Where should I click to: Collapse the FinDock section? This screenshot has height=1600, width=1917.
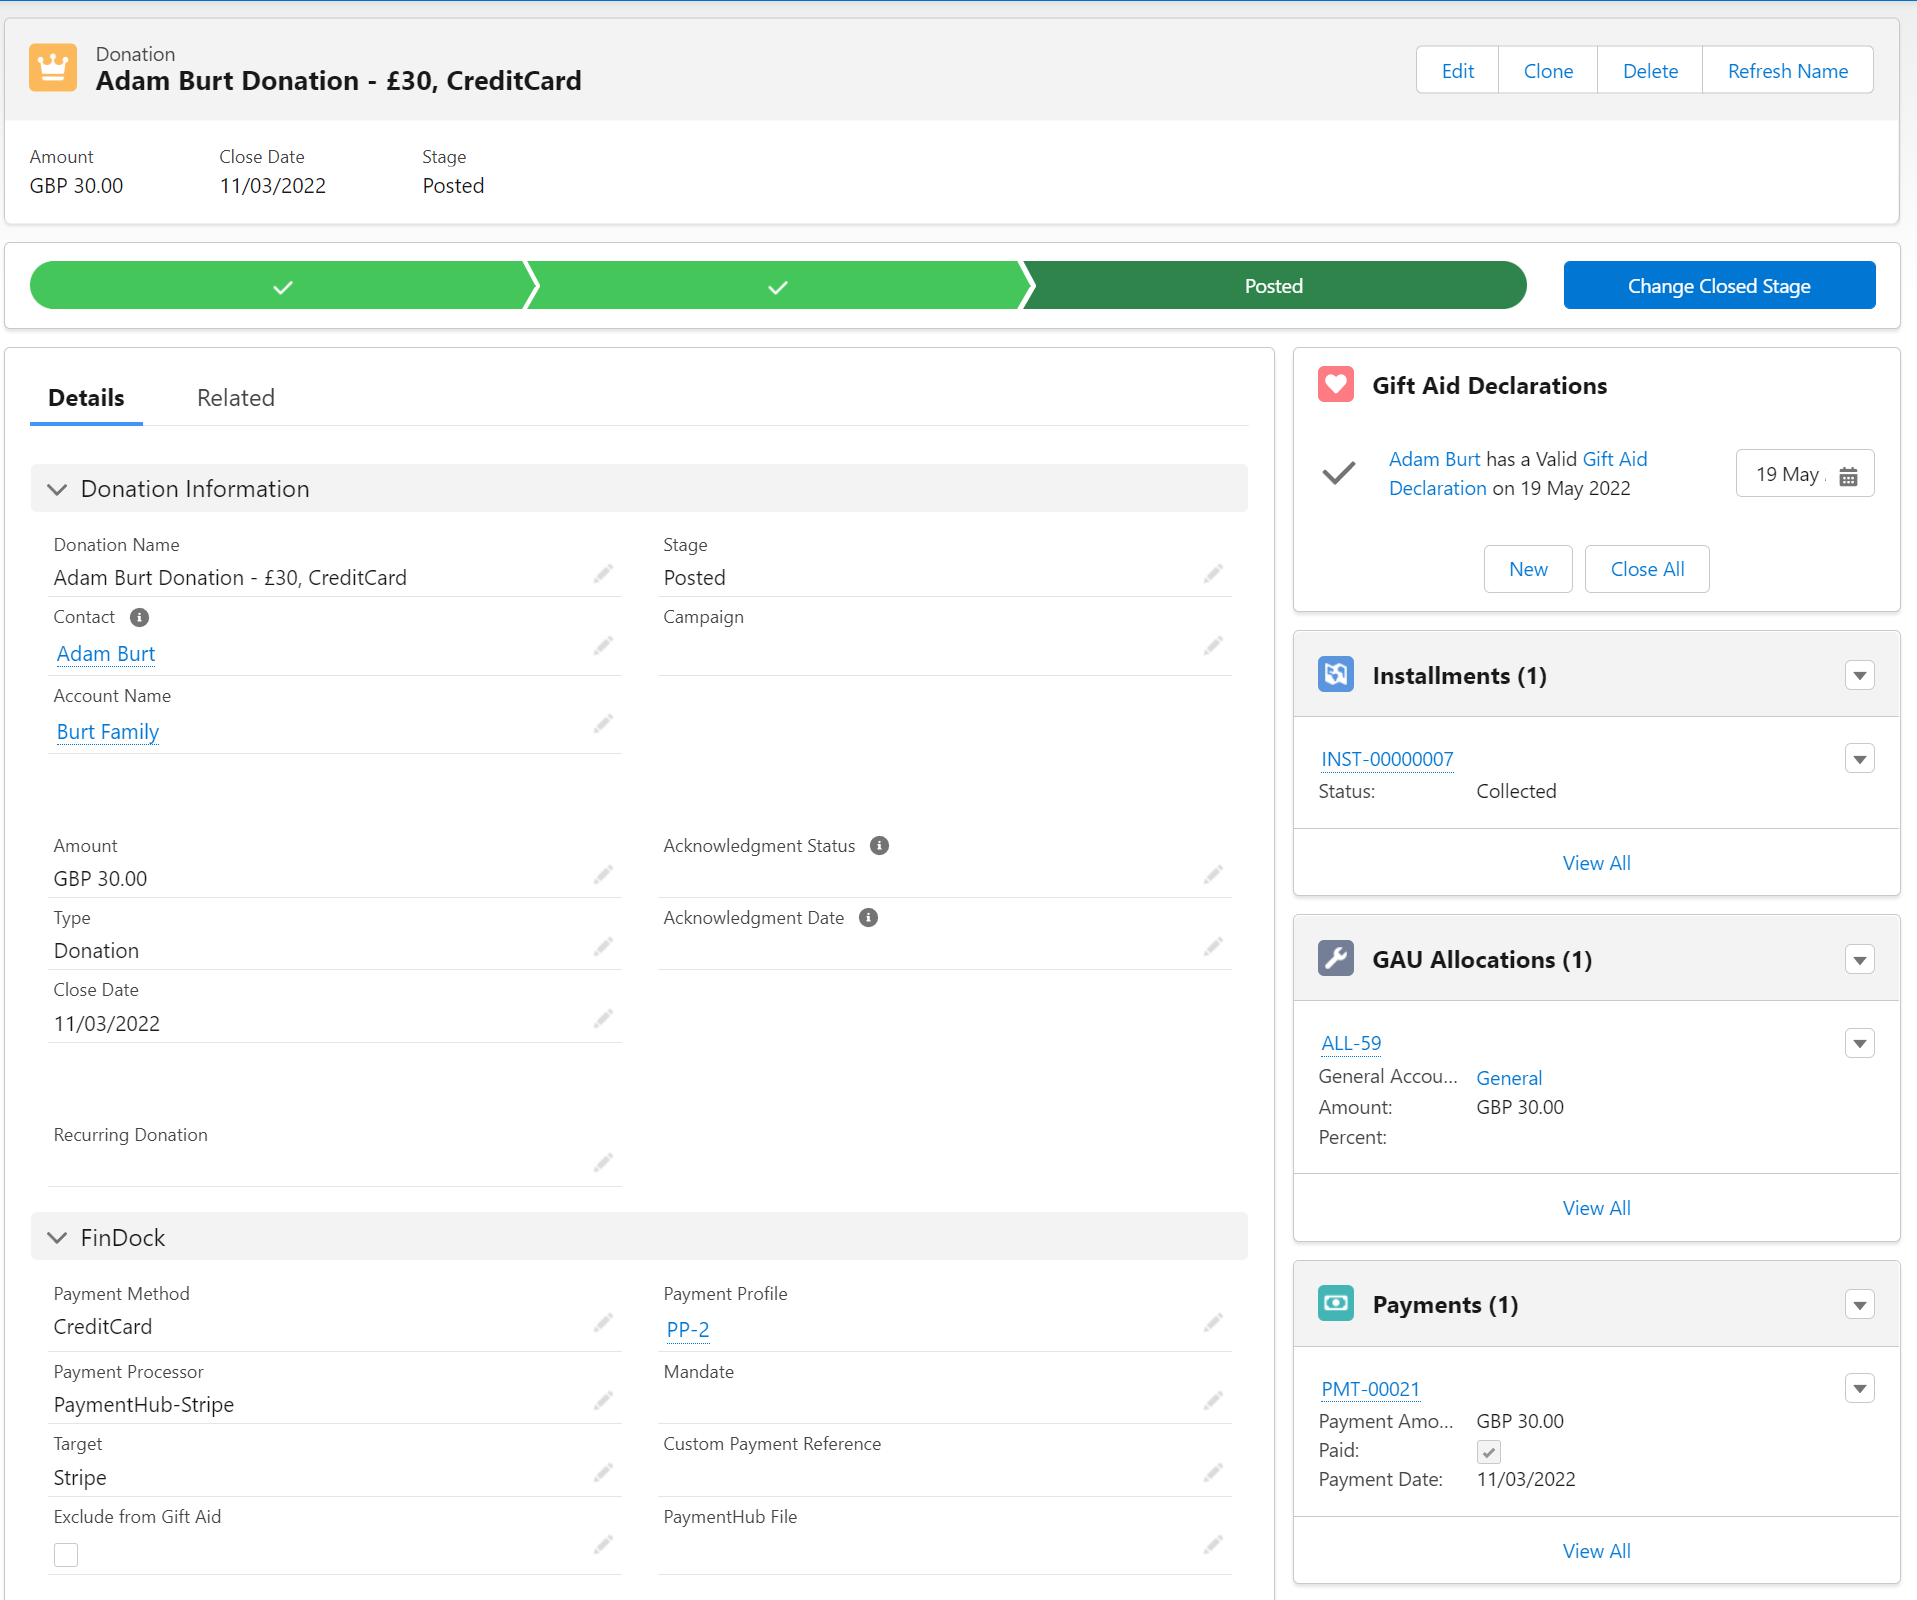point(58,1238)
